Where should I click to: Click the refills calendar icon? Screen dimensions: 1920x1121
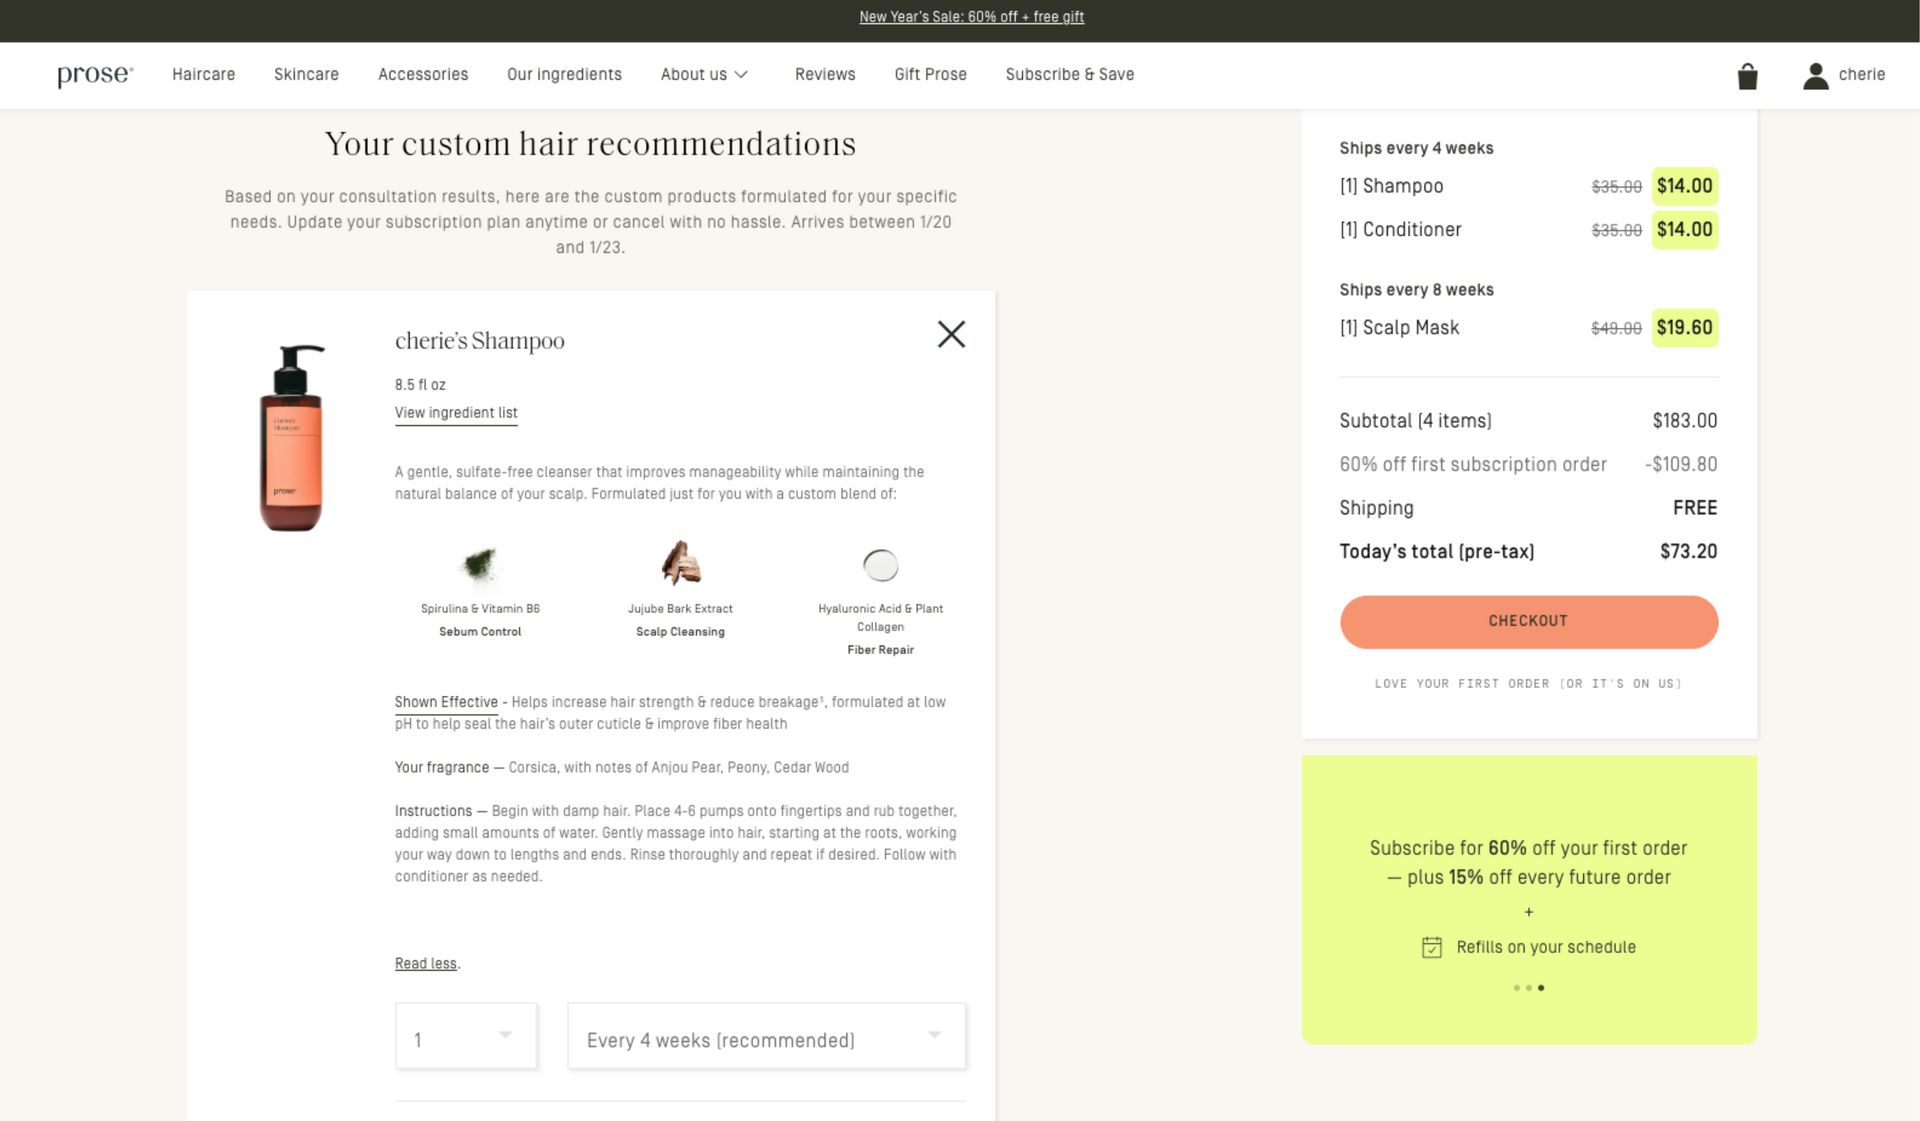(1431, 947)
